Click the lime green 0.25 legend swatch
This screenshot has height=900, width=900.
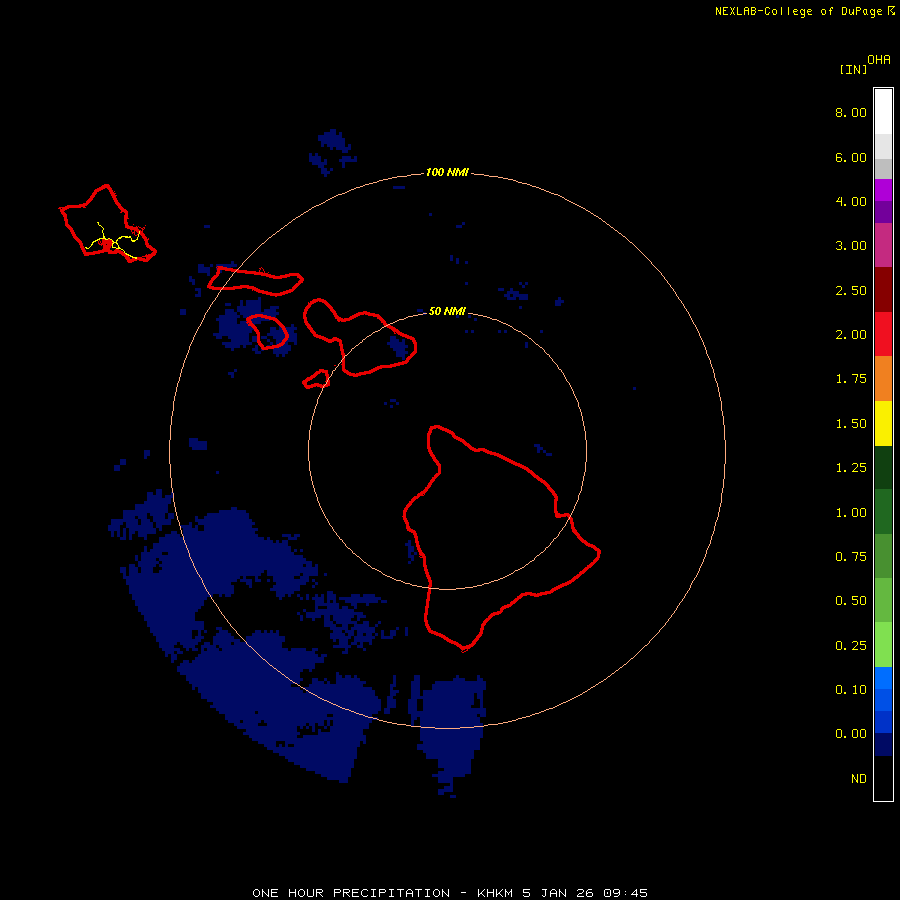pos(883,645)
